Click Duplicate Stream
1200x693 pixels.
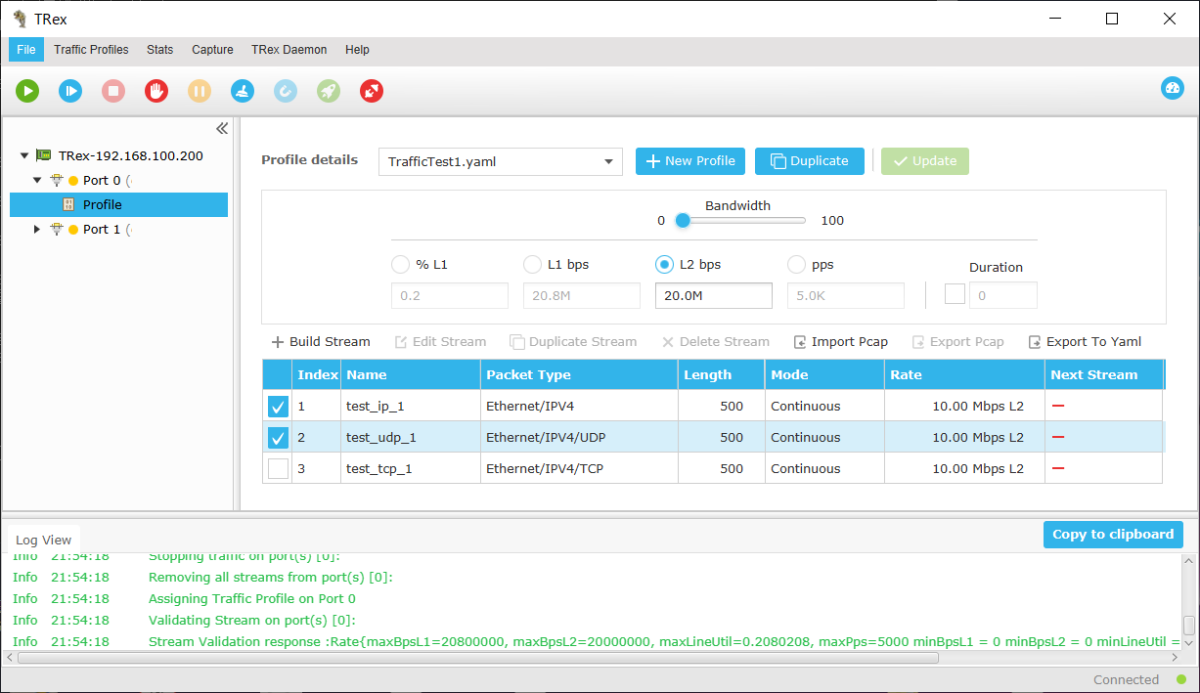573,342
